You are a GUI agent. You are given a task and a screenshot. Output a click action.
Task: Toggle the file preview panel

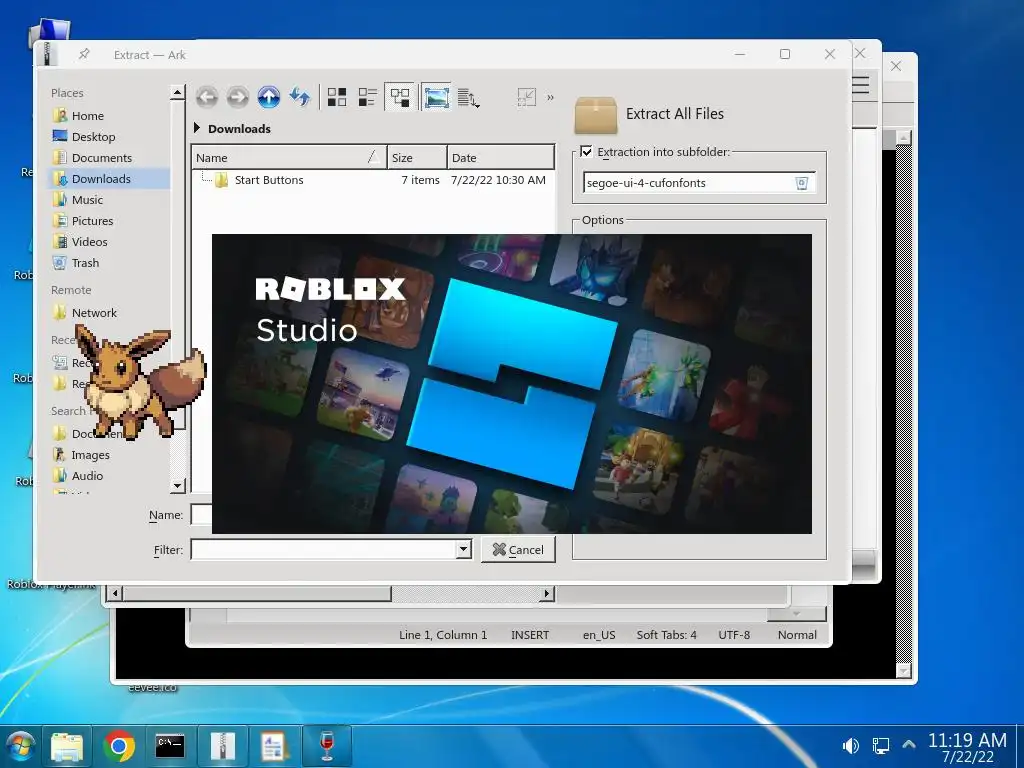pos(436,97)
